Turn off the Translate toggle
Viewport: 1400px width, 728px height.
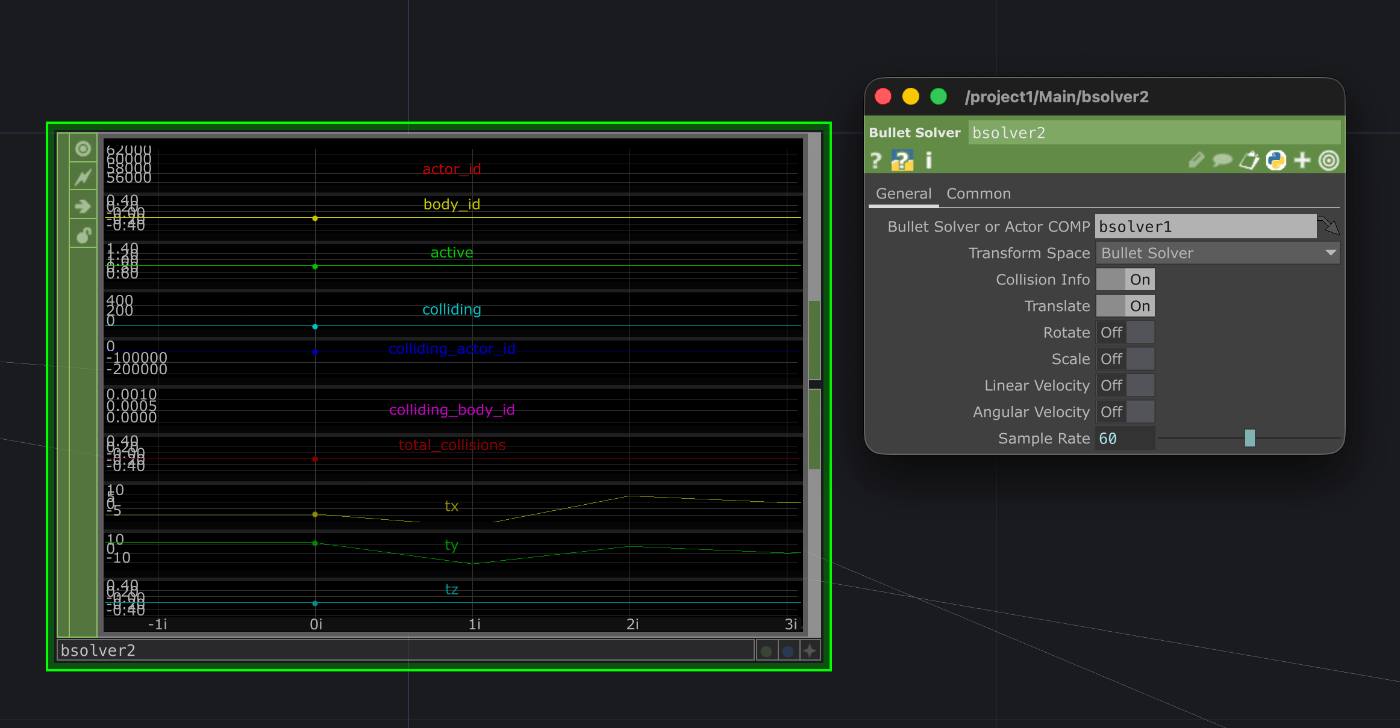pos(1125,306)
